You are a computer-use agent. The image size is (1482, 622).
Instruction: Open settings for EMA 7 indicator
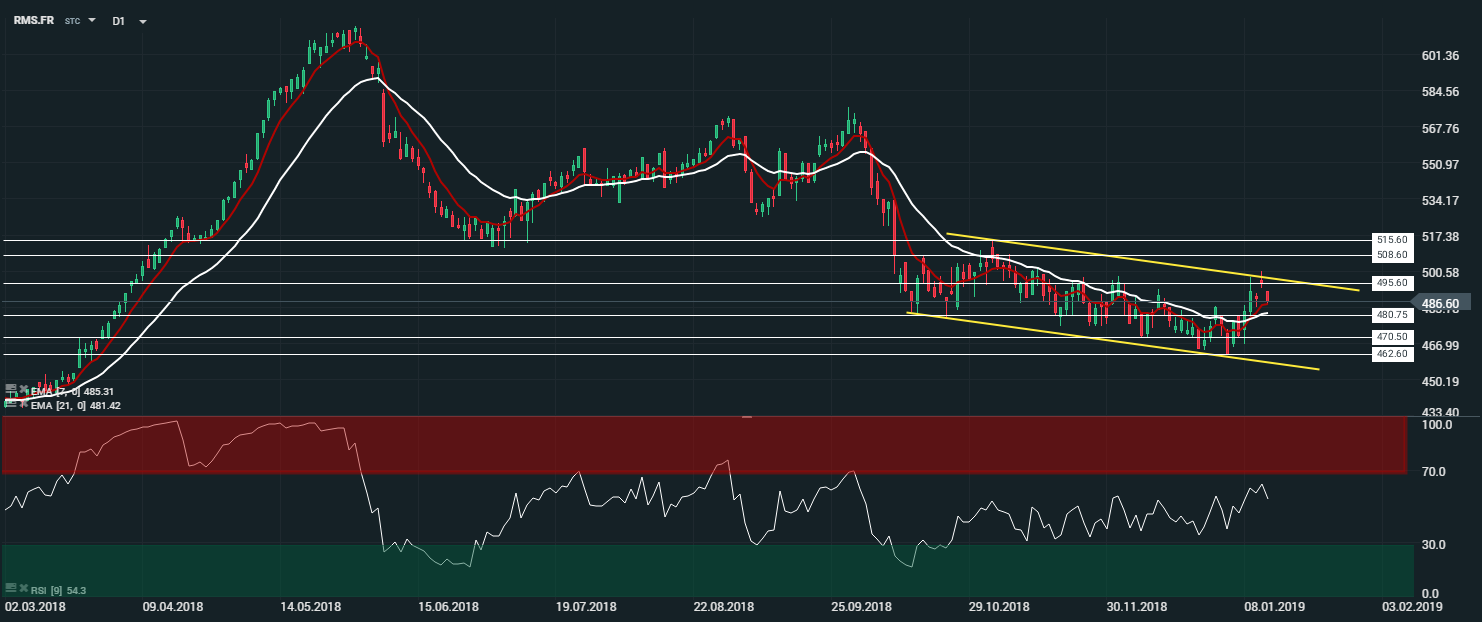point(9,391)
